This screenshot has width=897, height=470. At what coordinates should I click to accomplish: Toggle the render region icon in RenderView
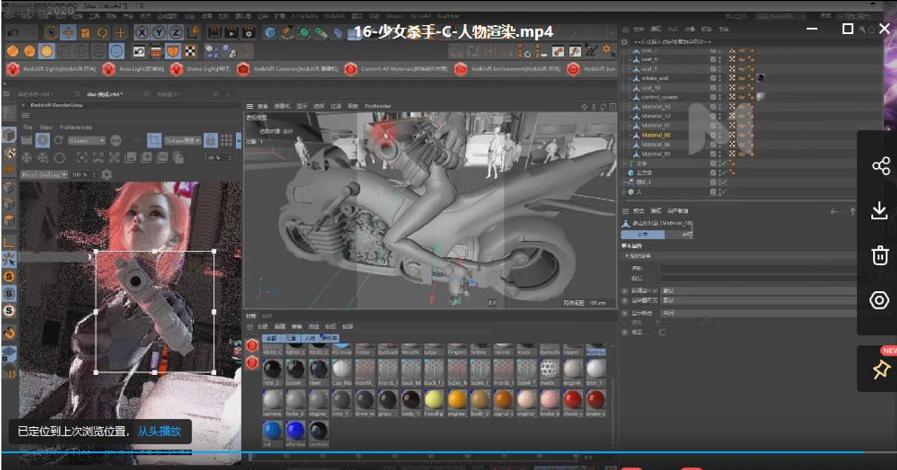[154, 140]
